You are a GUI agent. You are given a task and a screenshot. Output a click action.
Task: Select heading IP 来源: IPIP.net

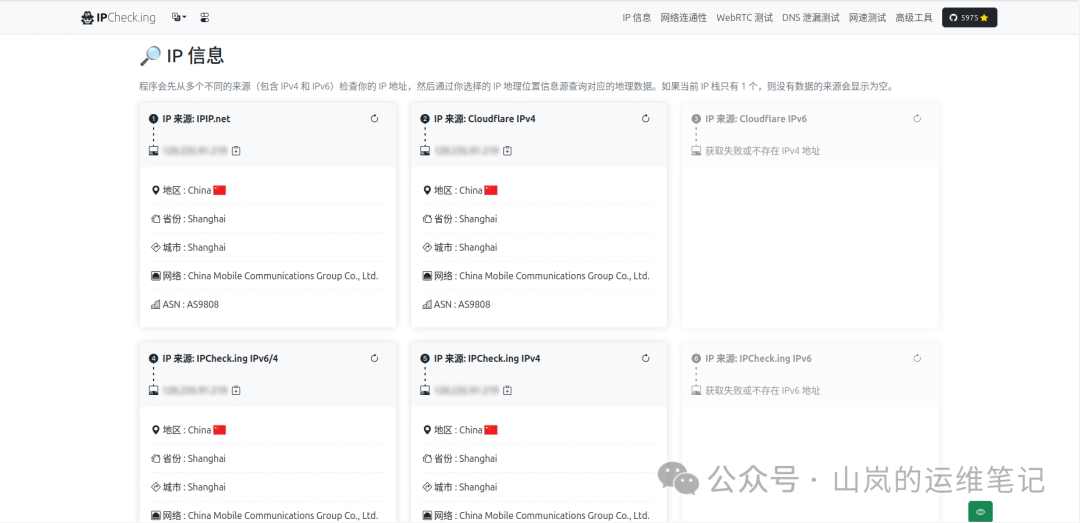tap(196, 119)
